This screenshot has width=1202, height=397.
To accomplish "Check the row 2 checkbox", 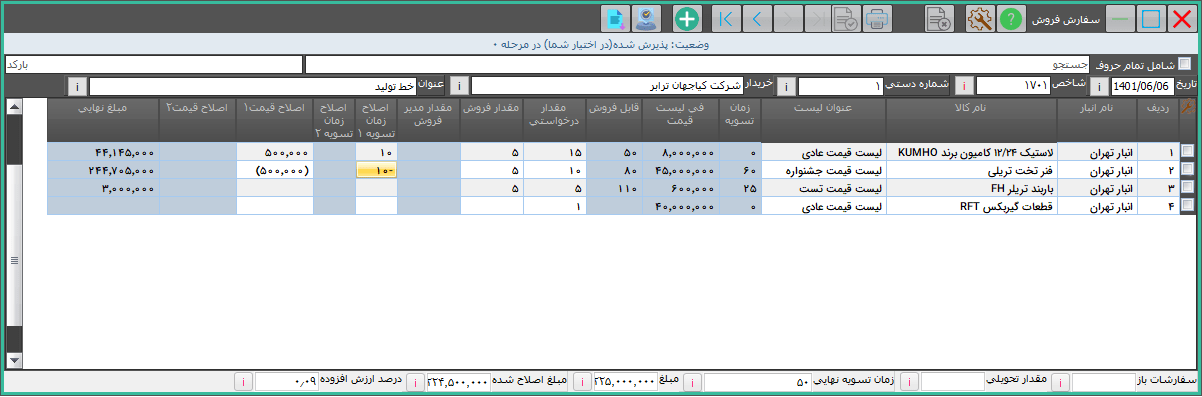I will (1187, 170).
